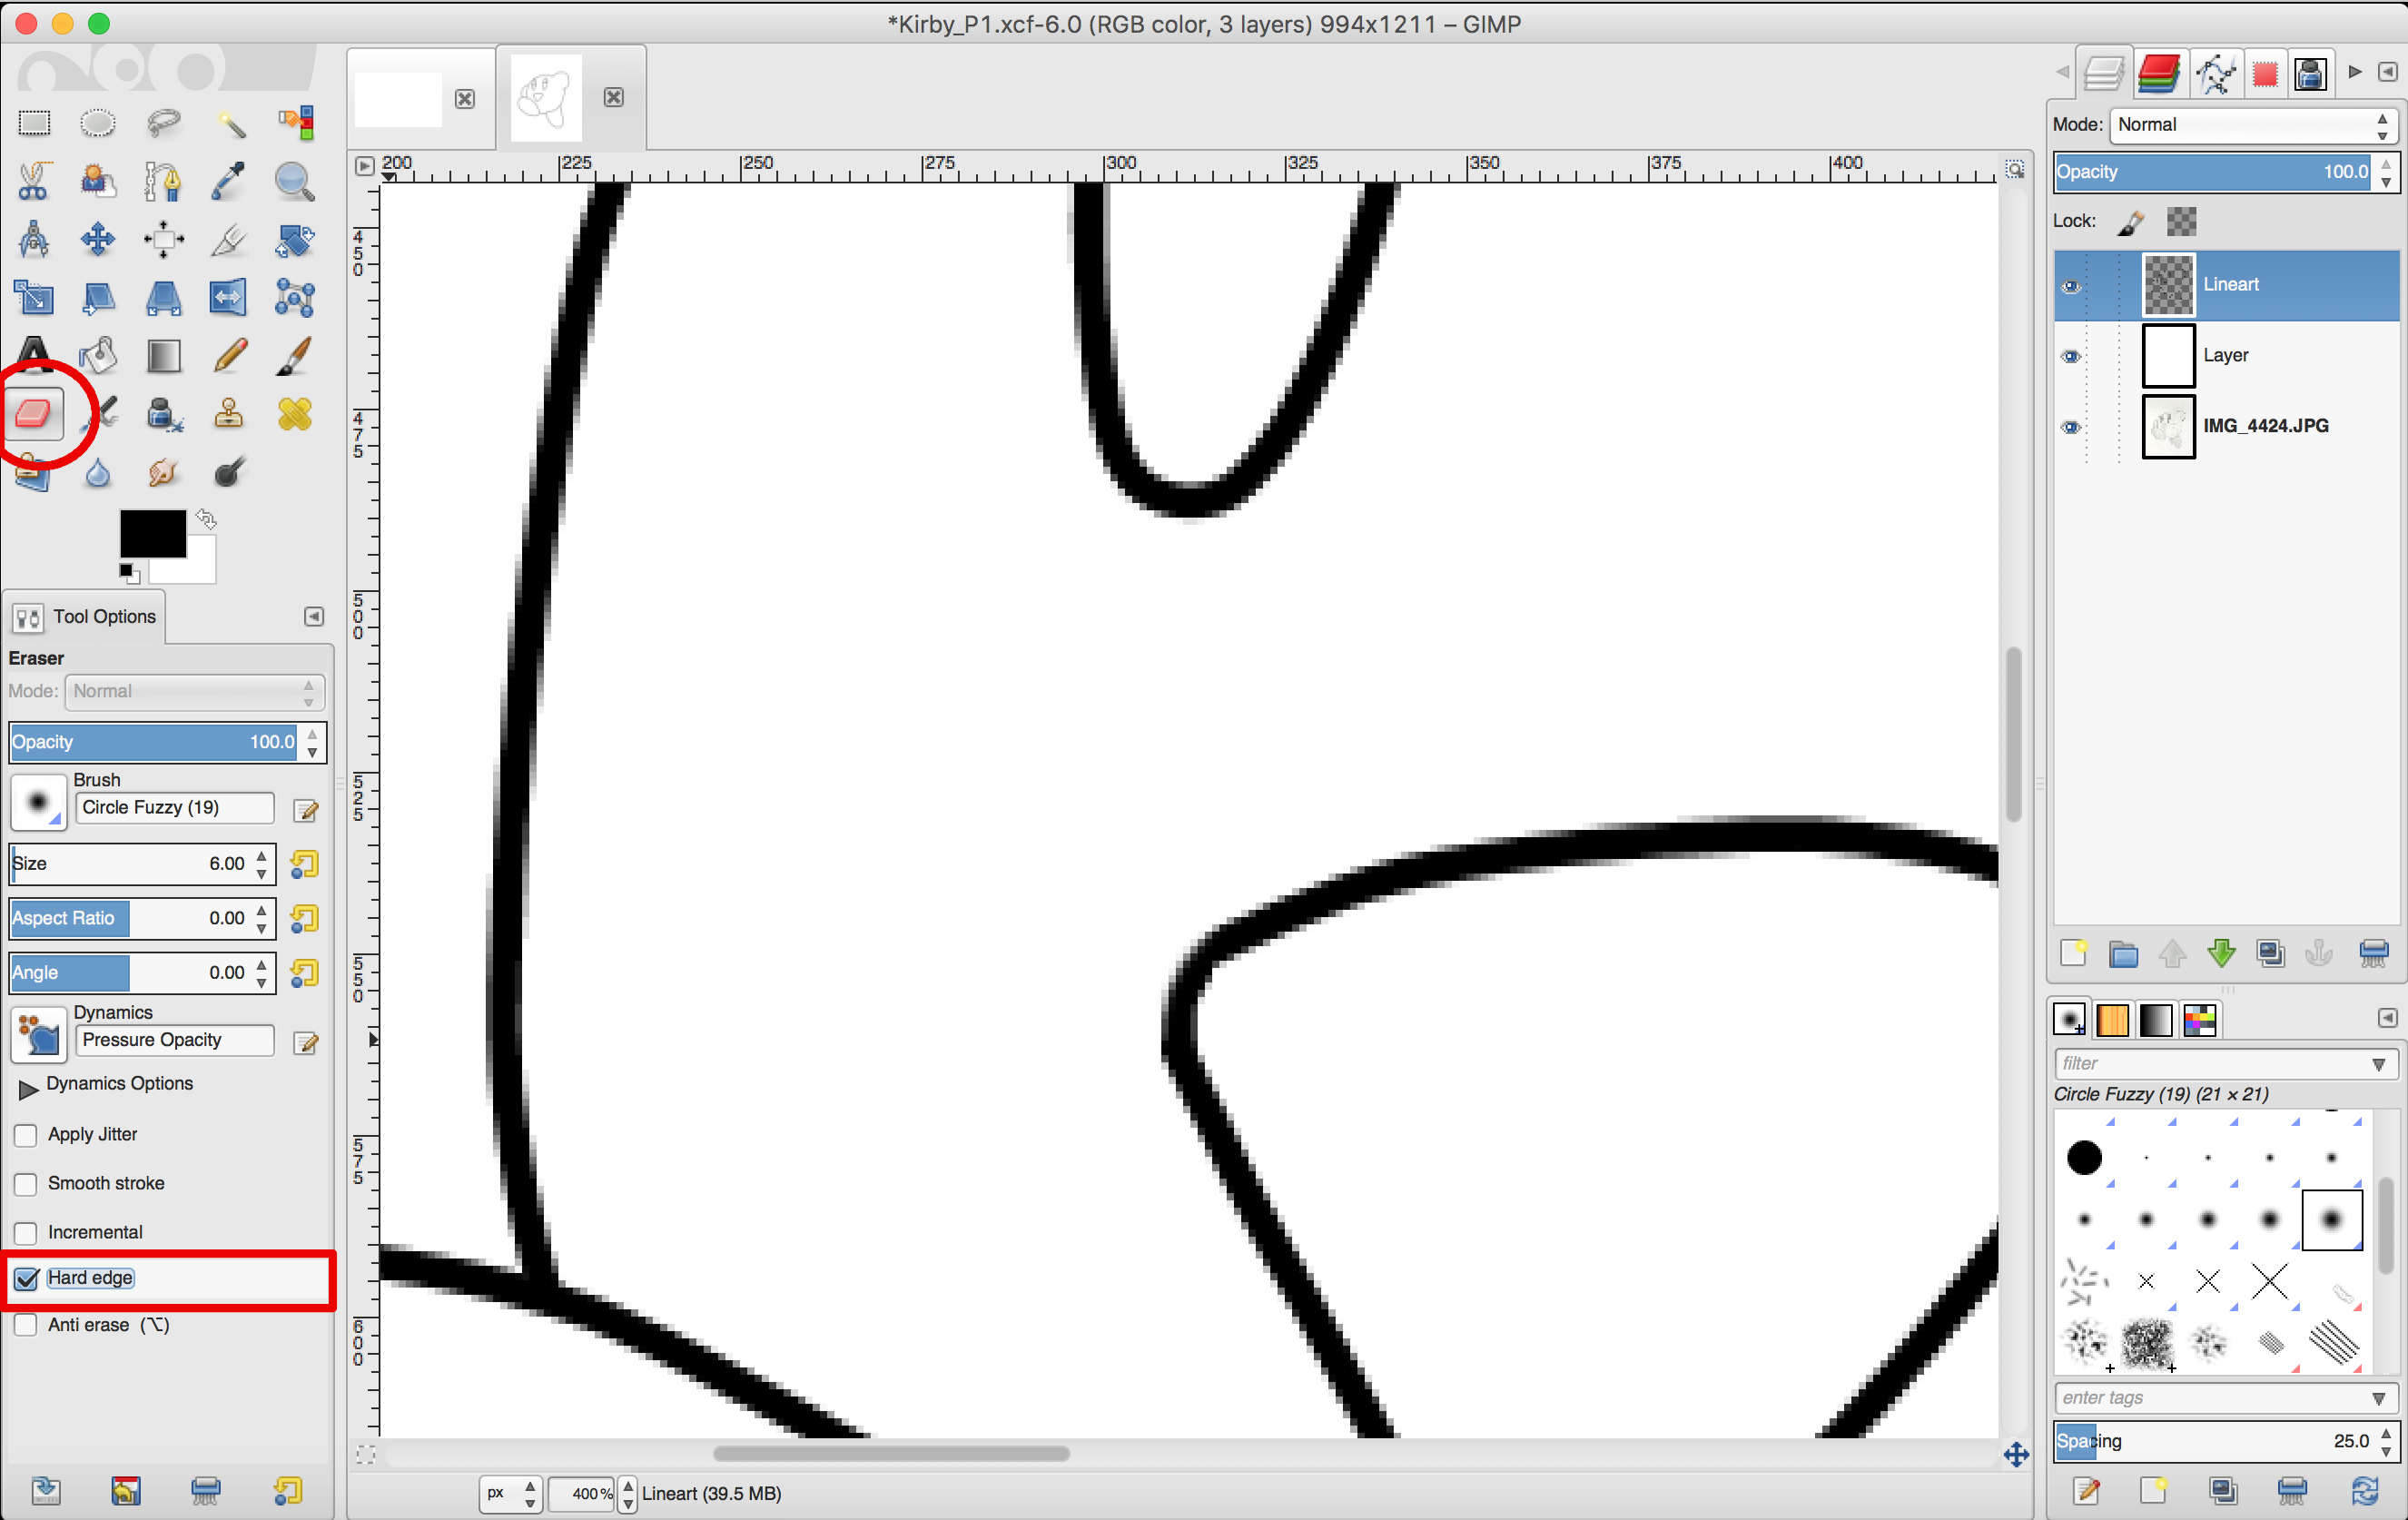Open the Tool Options panel menu
The height and width of the screenshot is (1520, 2408).
pyautogui.click(x=314, y=616)
